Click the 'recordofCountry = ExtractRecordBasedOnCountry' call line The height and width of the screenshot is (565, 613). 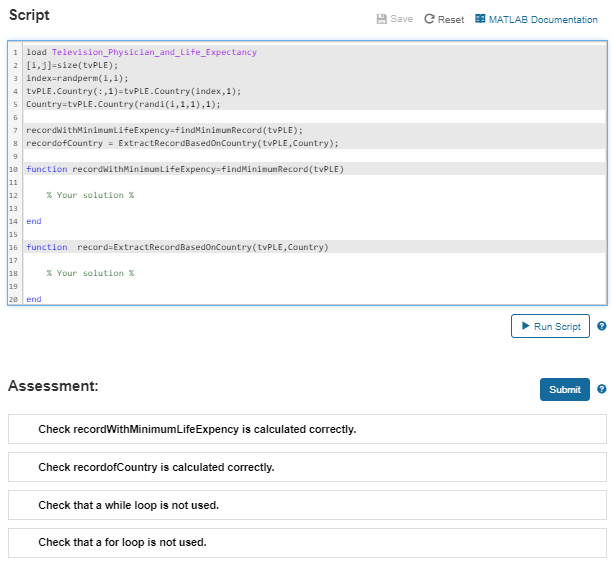182,143
